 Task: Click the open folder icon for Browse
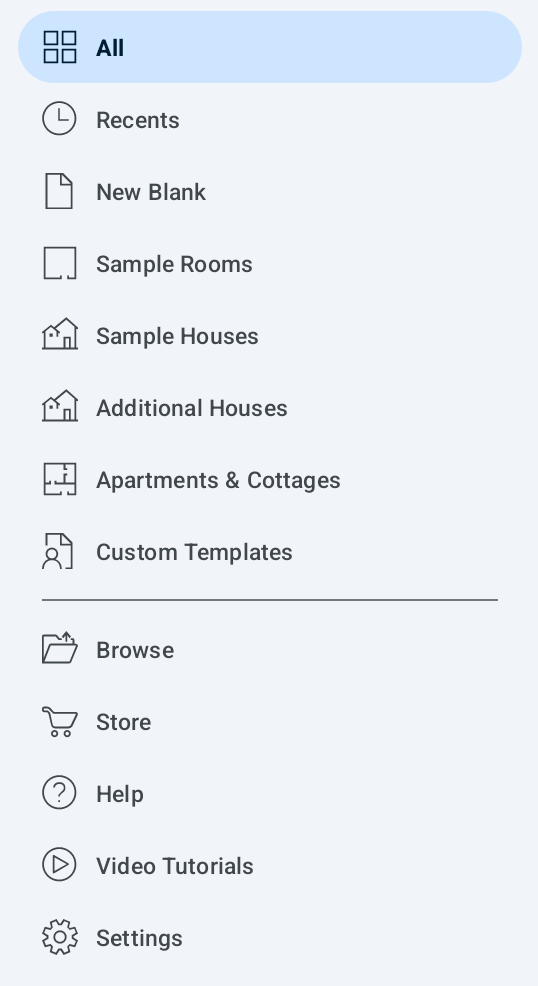(x=60, y=648)
